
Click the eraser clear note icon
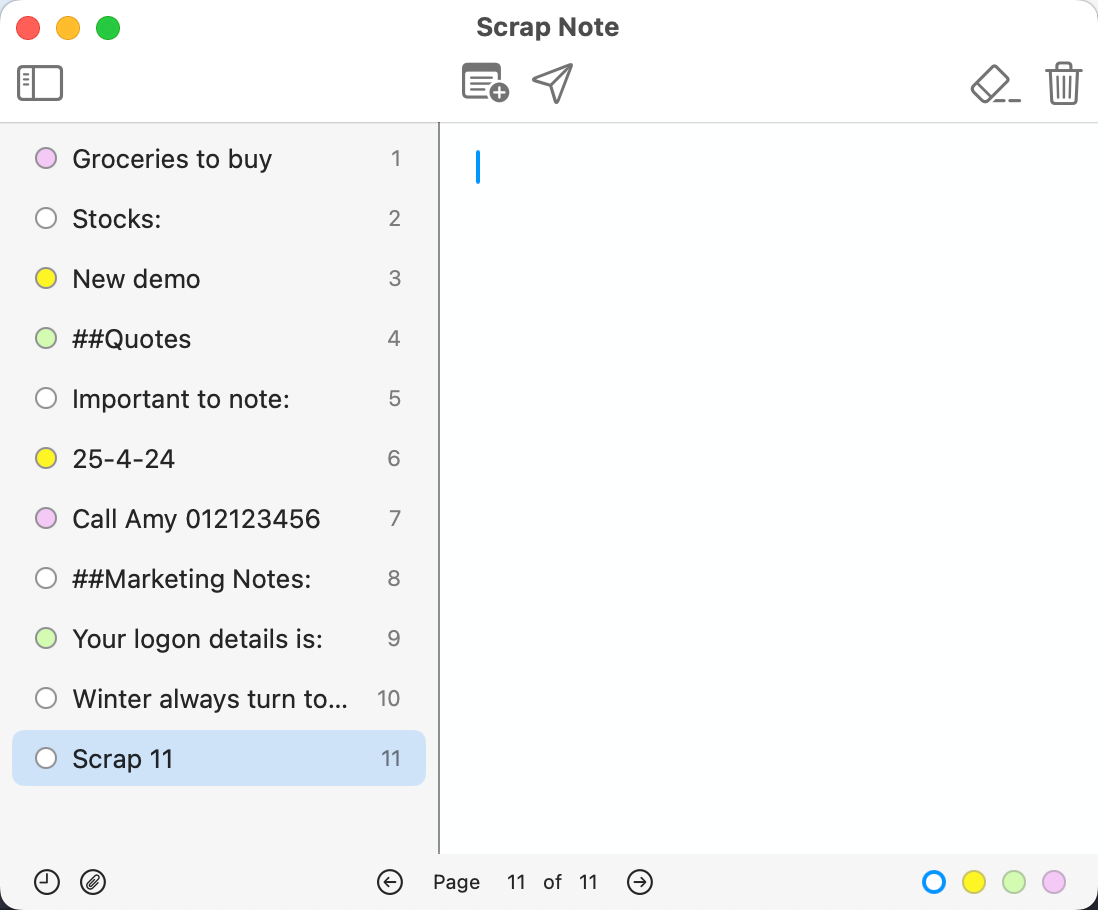[995, 84]
